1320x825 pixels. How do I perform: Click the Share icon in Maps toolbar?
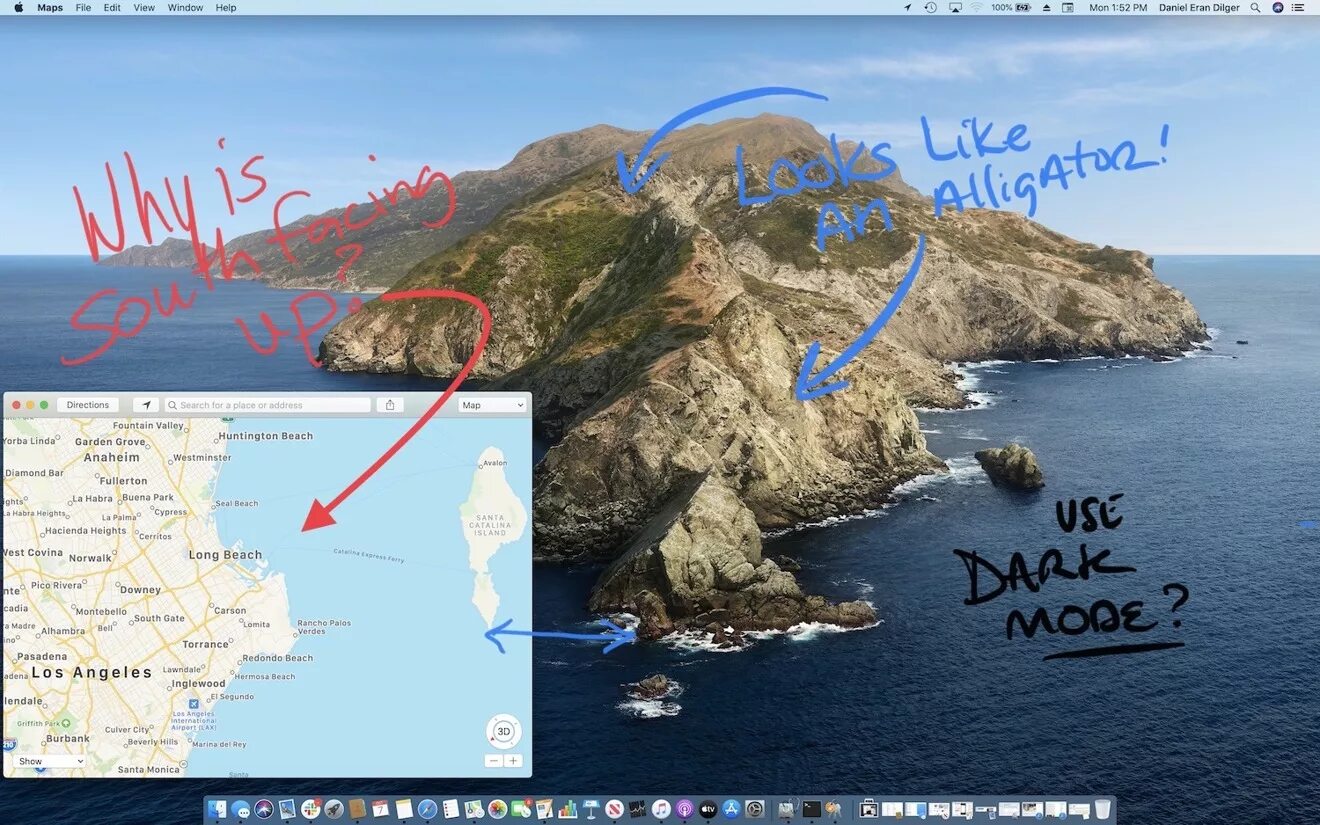(390, 405)
